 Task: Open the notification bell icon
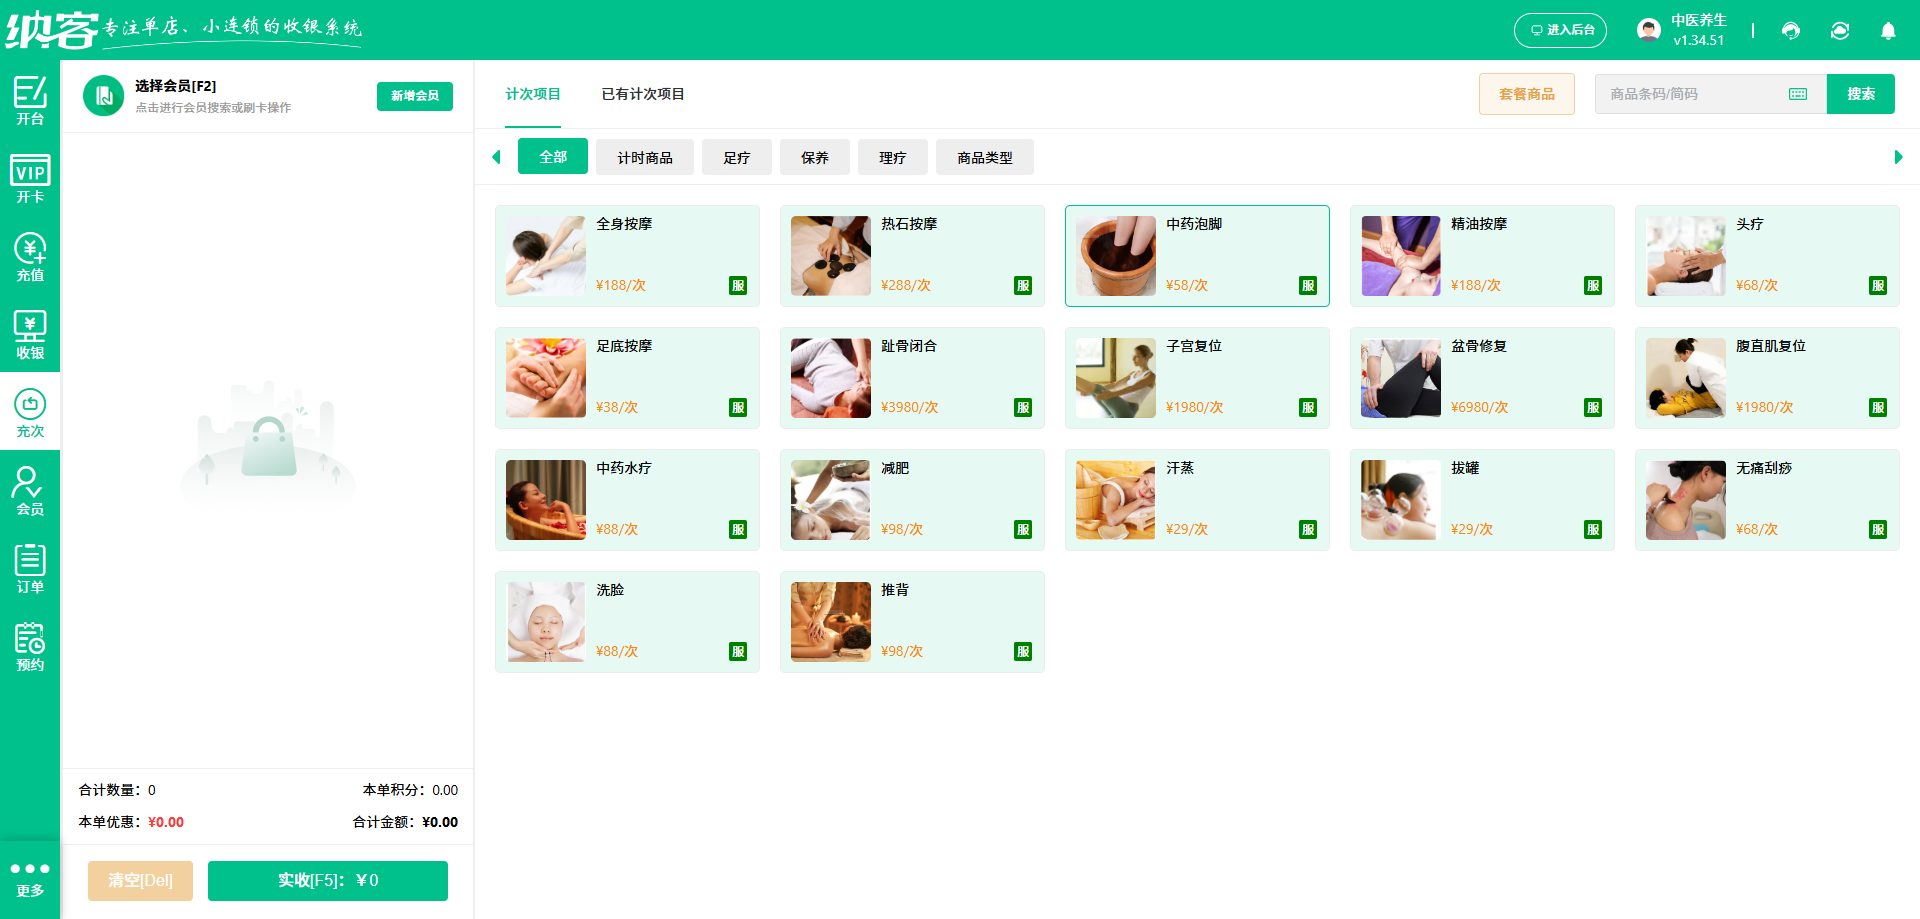1888,30
